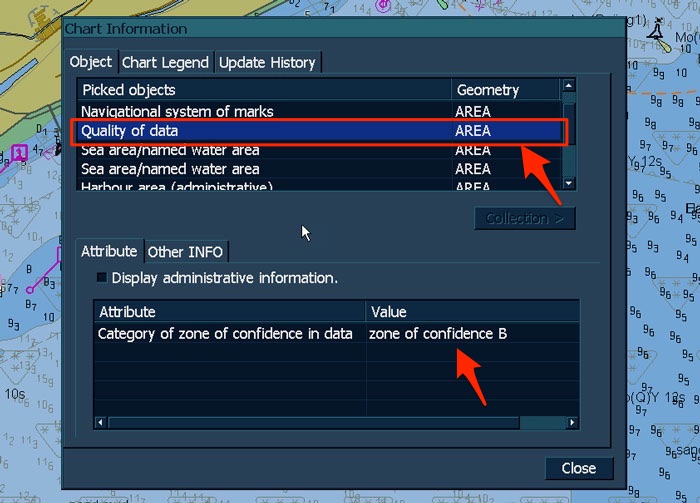
Task: Open the Update History tab
Action: [x=267, y=62]
